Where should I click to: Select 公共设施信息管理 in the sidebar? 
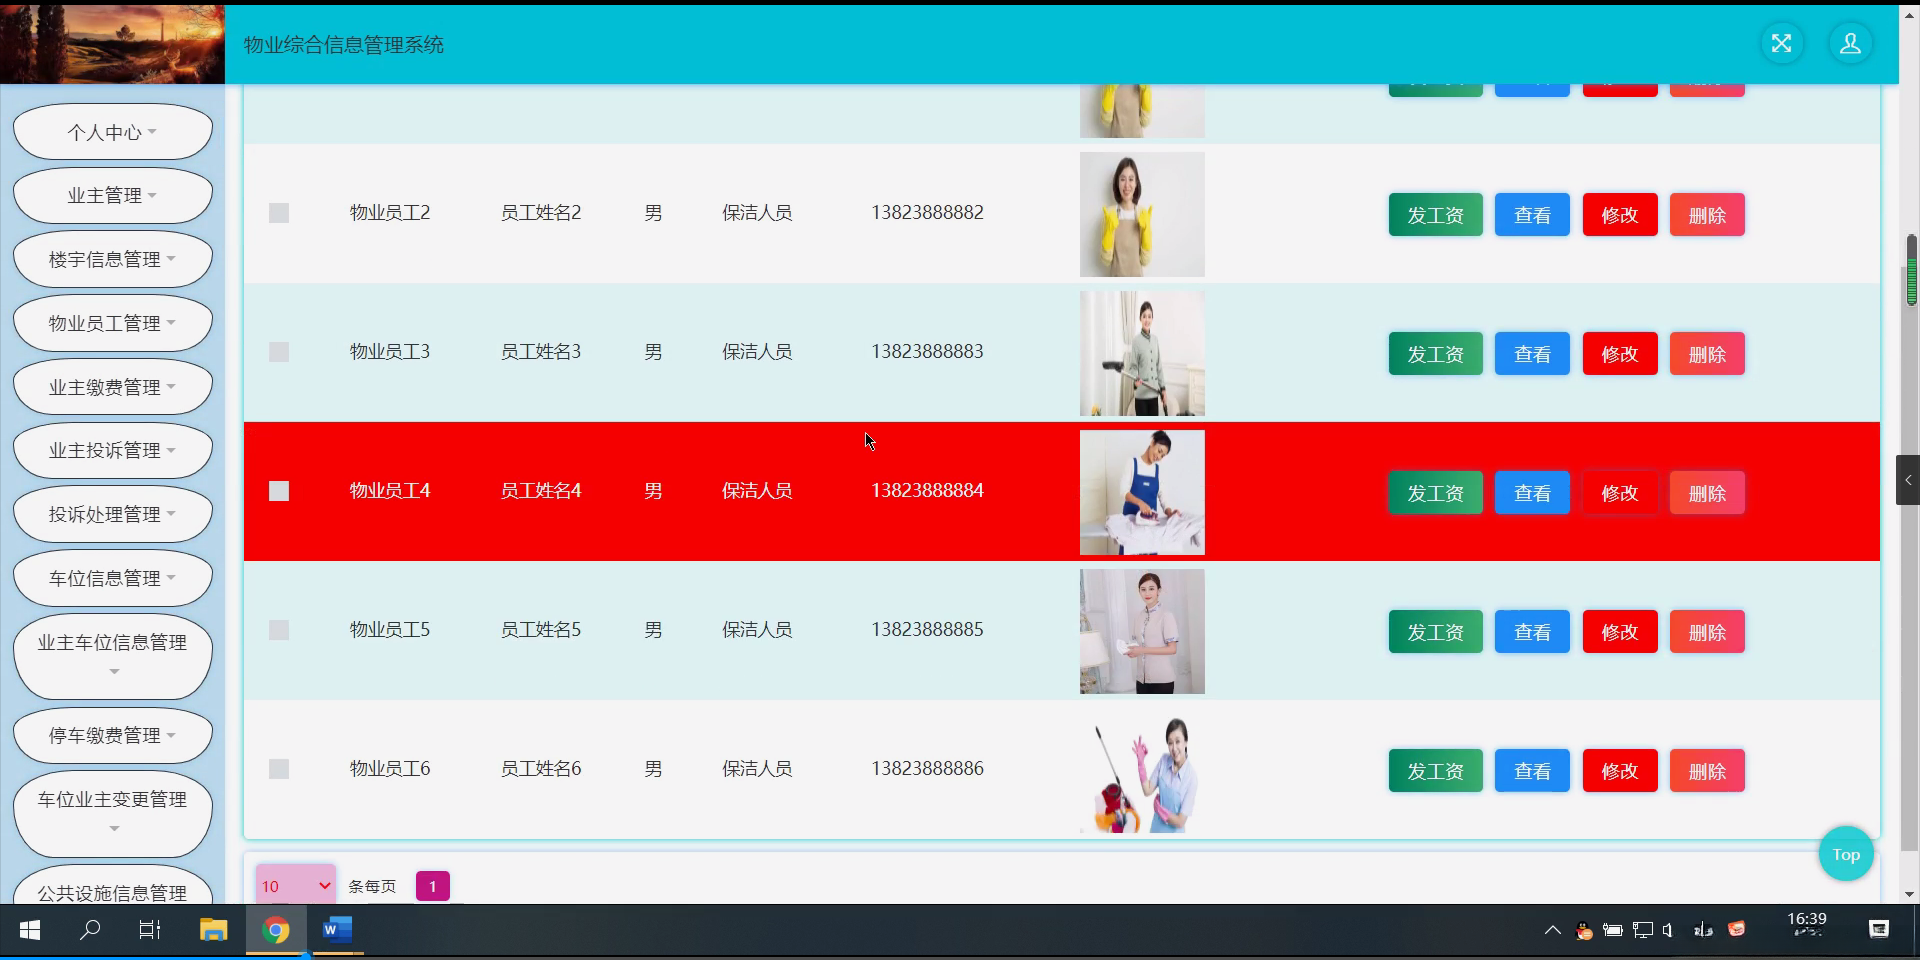112,893
